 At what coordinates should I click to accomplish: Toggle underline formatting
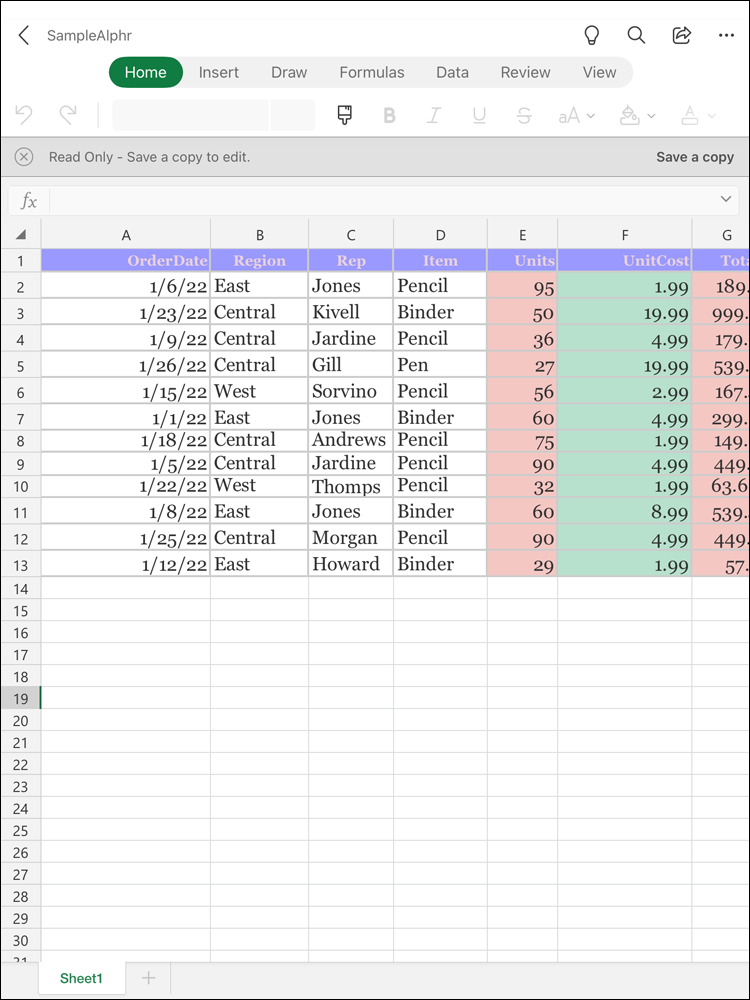pos(479,115)
